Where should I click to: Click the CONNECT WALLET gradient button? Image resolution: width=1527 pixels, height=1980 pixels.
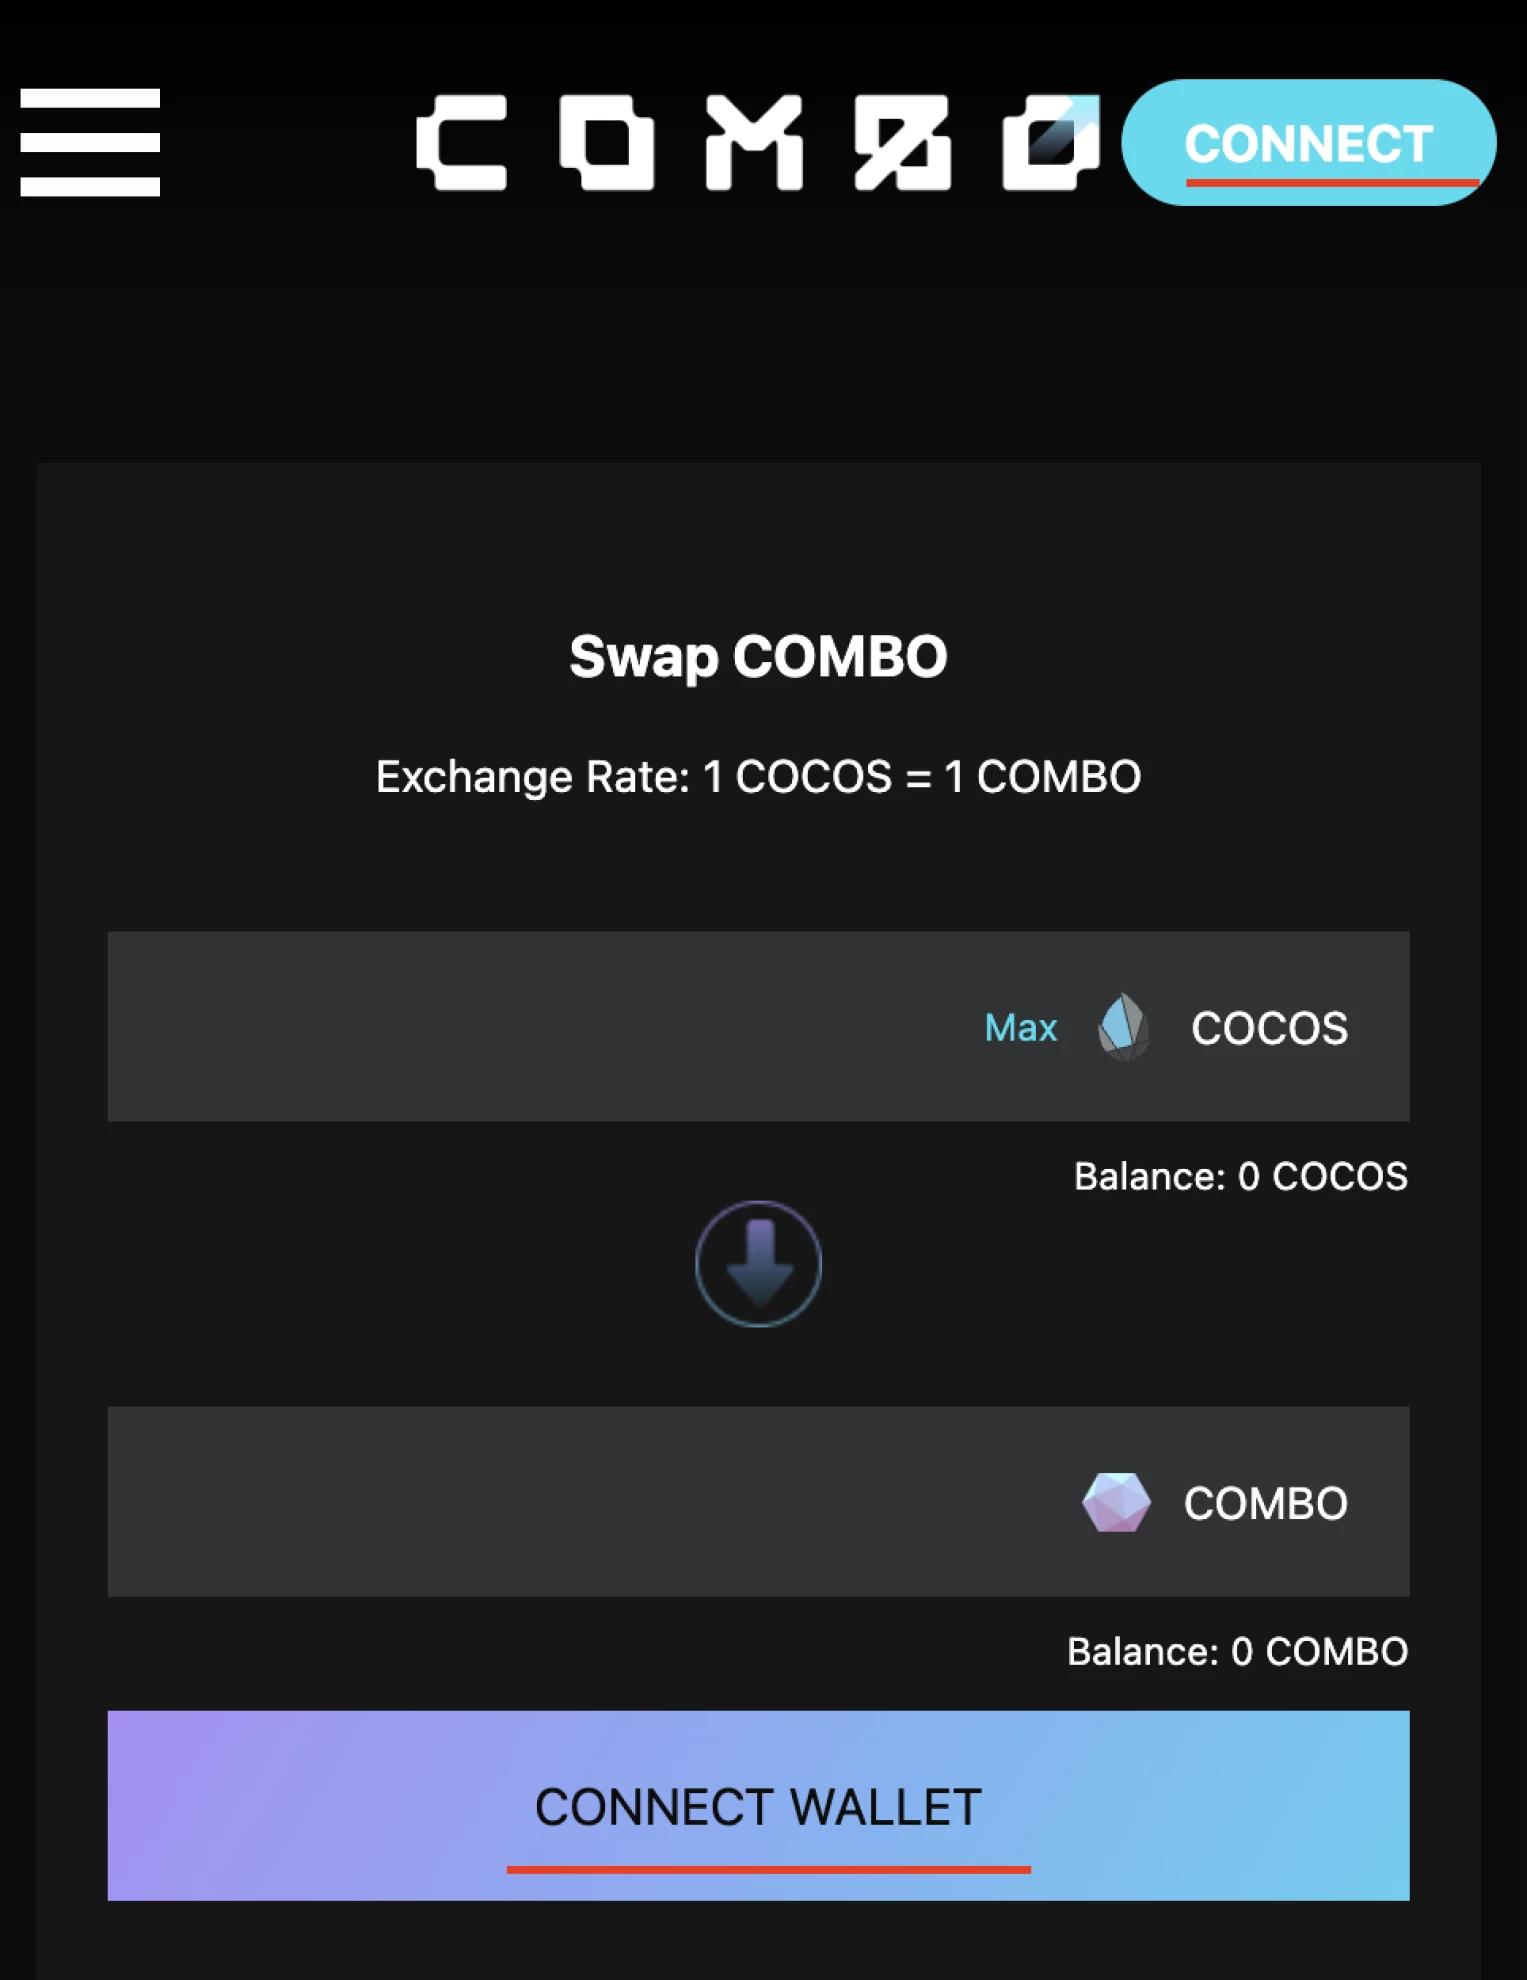pos(758,1806)
